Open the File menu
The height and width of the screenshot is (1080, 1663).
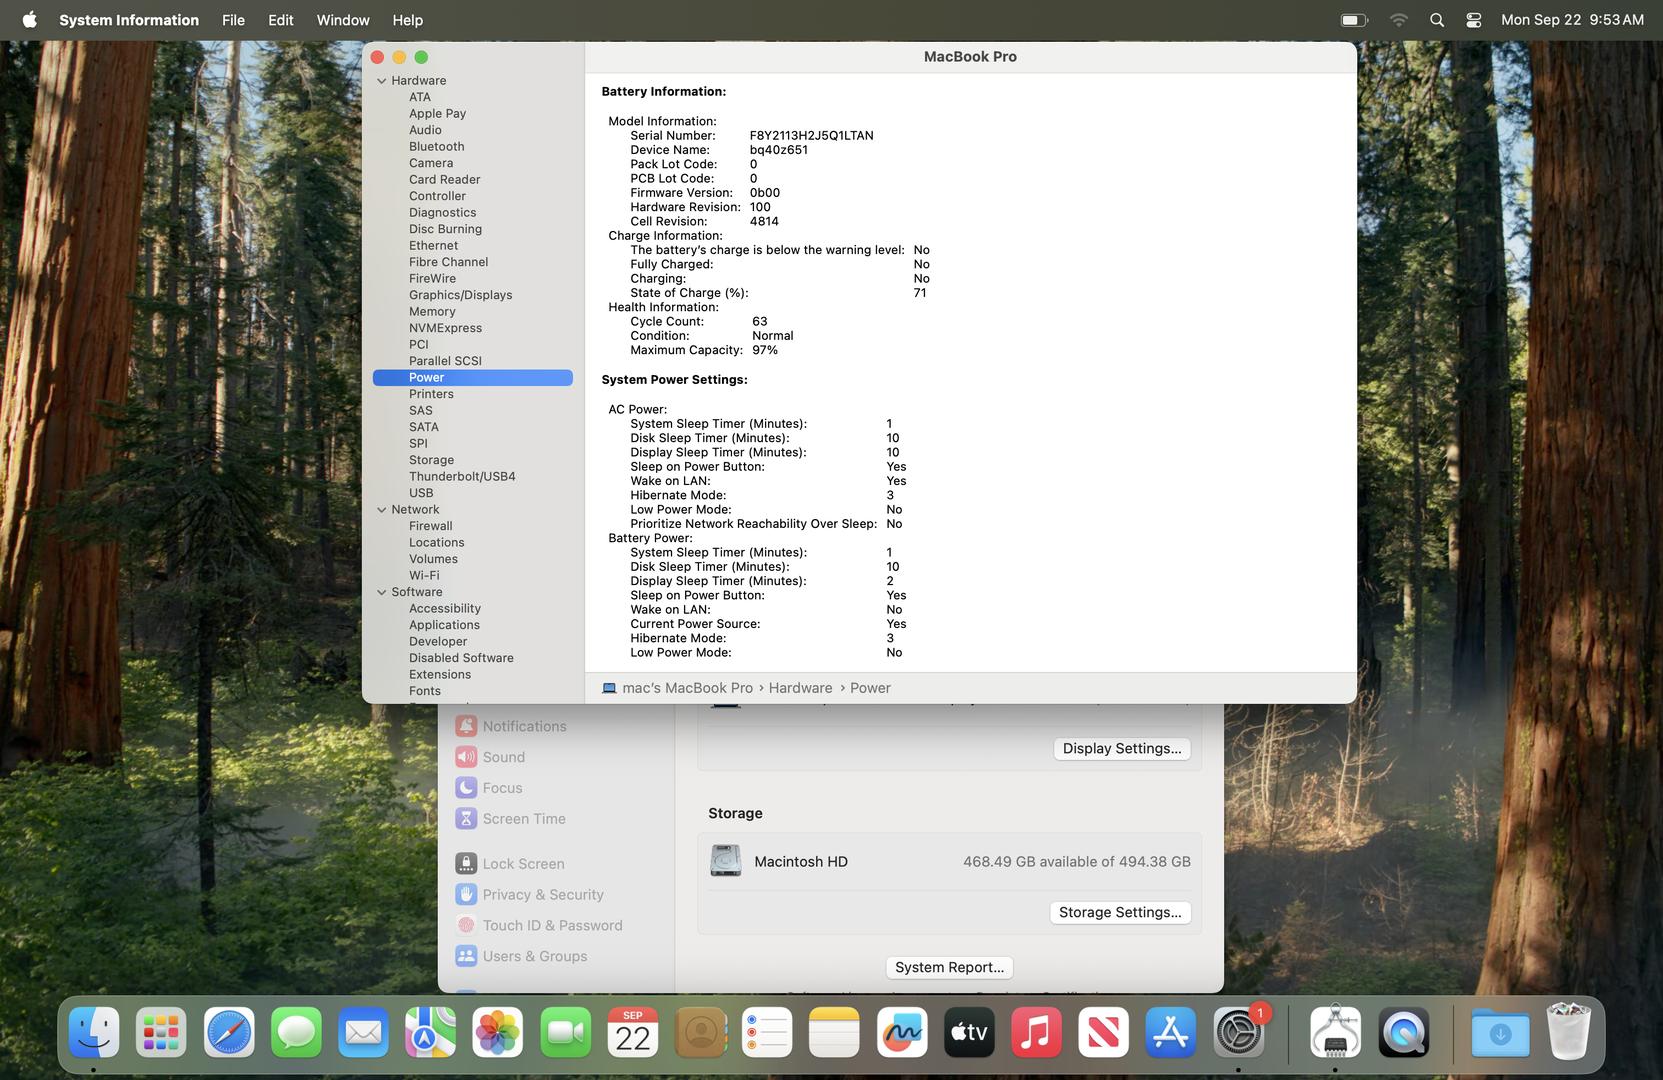[233, 20]
